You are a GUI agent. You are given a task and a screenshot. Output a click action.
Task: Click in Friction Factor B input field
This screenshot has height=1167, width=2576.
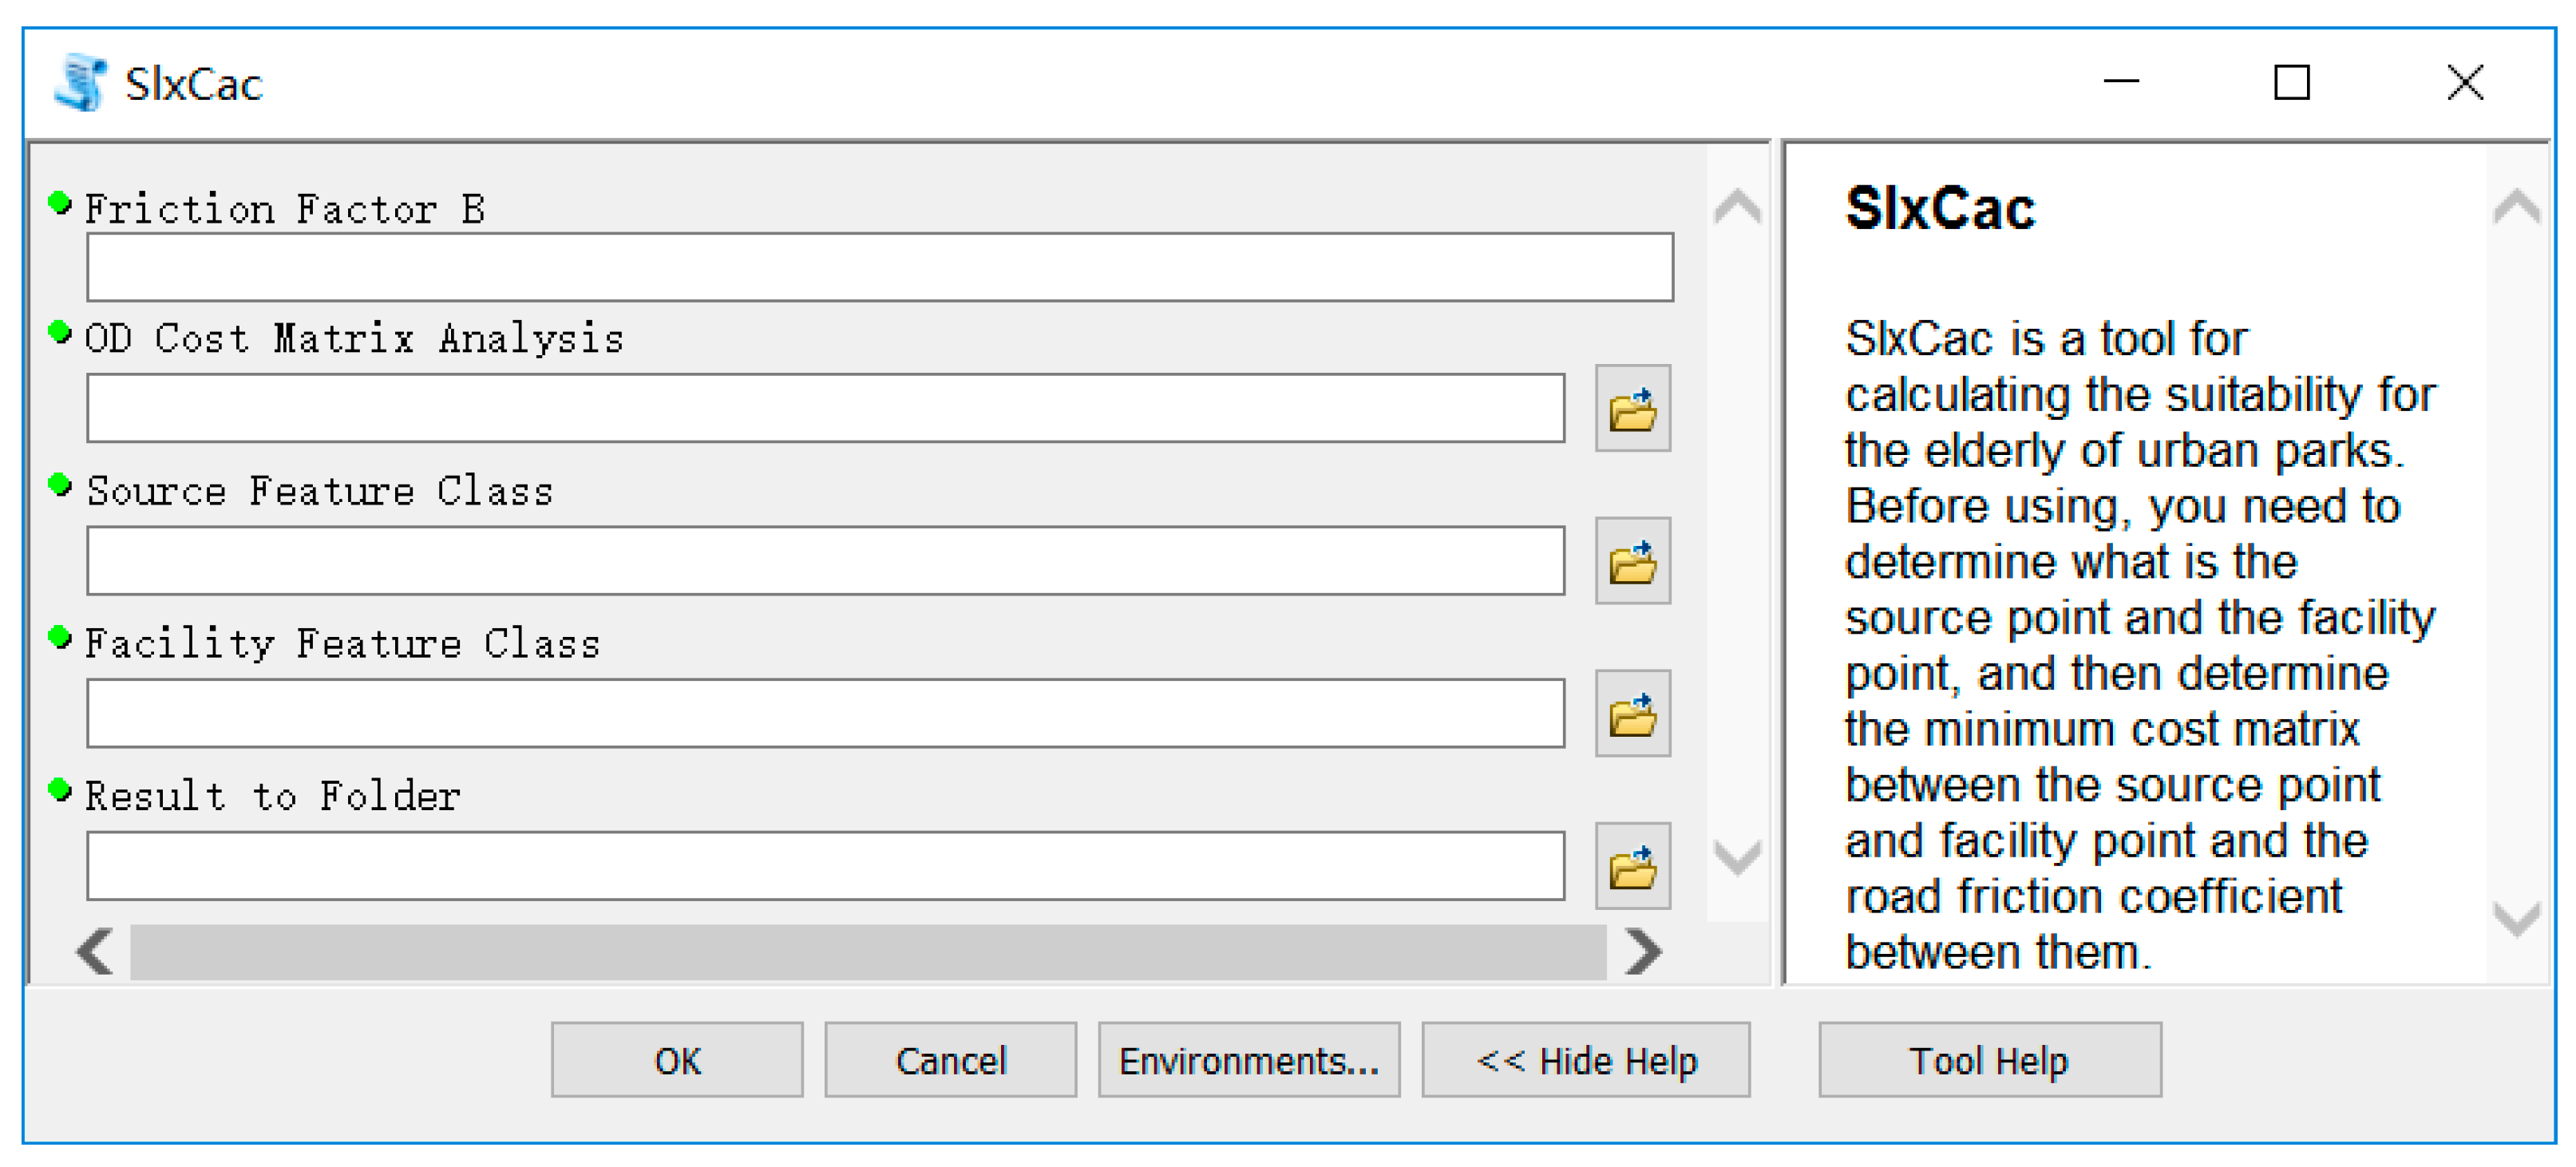click(x=878, y=267)
